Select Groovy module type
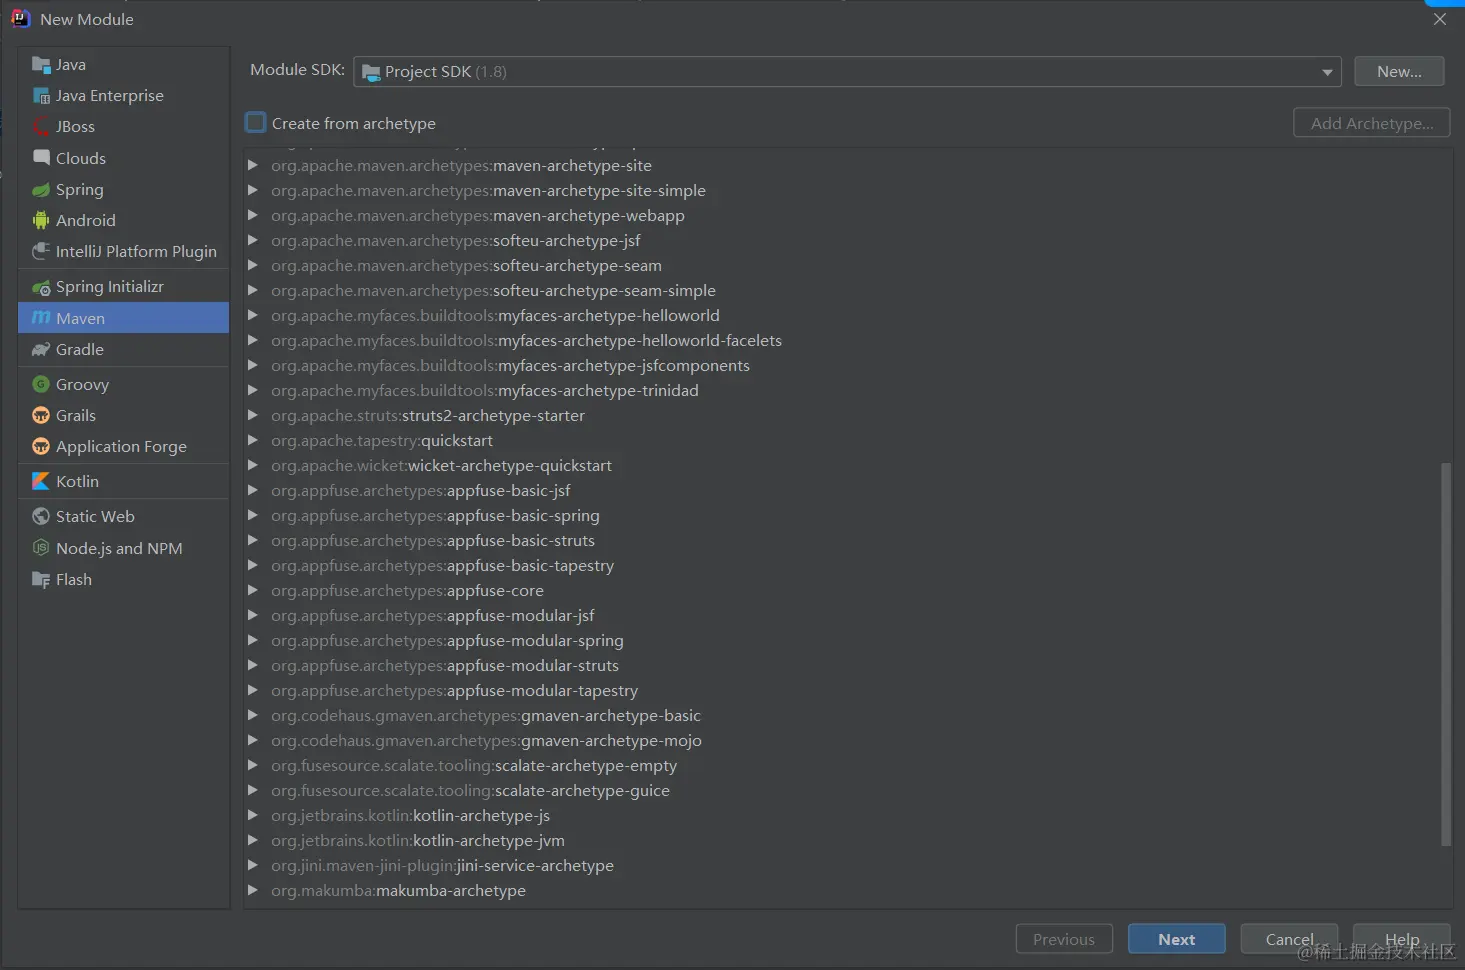This screenshot has height=970, width=1465. [x=124, y=385]
